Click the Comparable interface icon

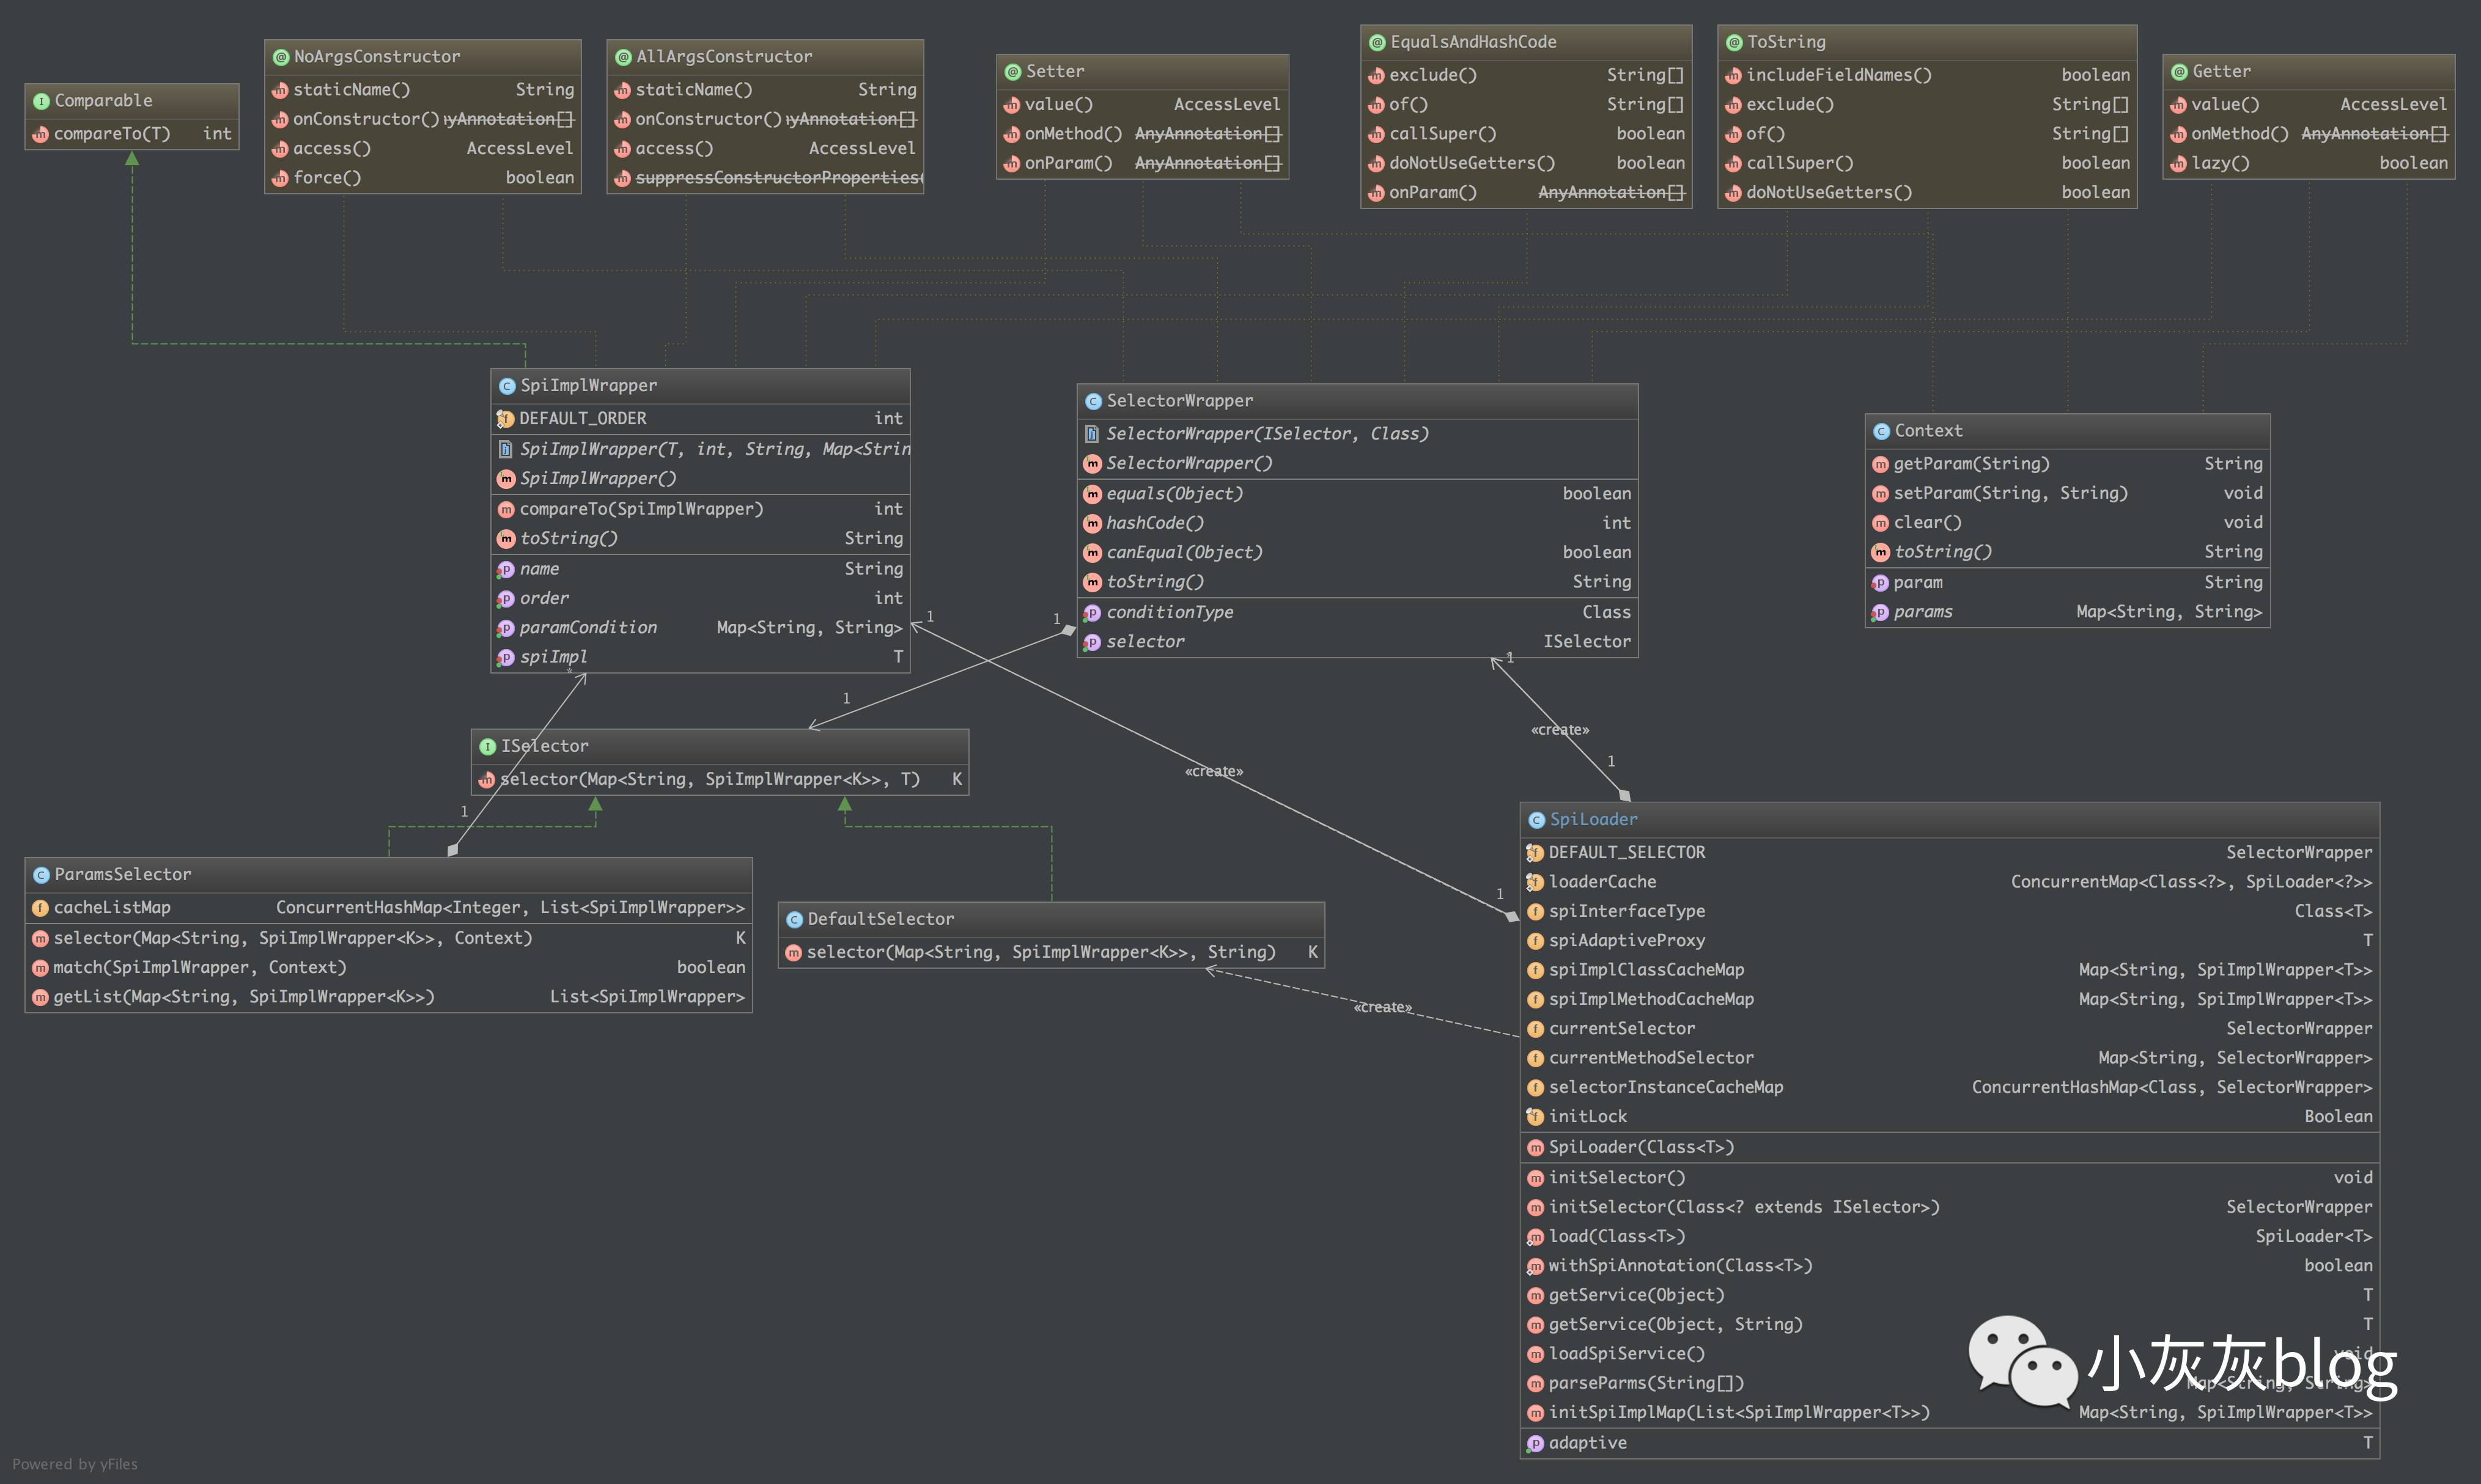[41, 101]
